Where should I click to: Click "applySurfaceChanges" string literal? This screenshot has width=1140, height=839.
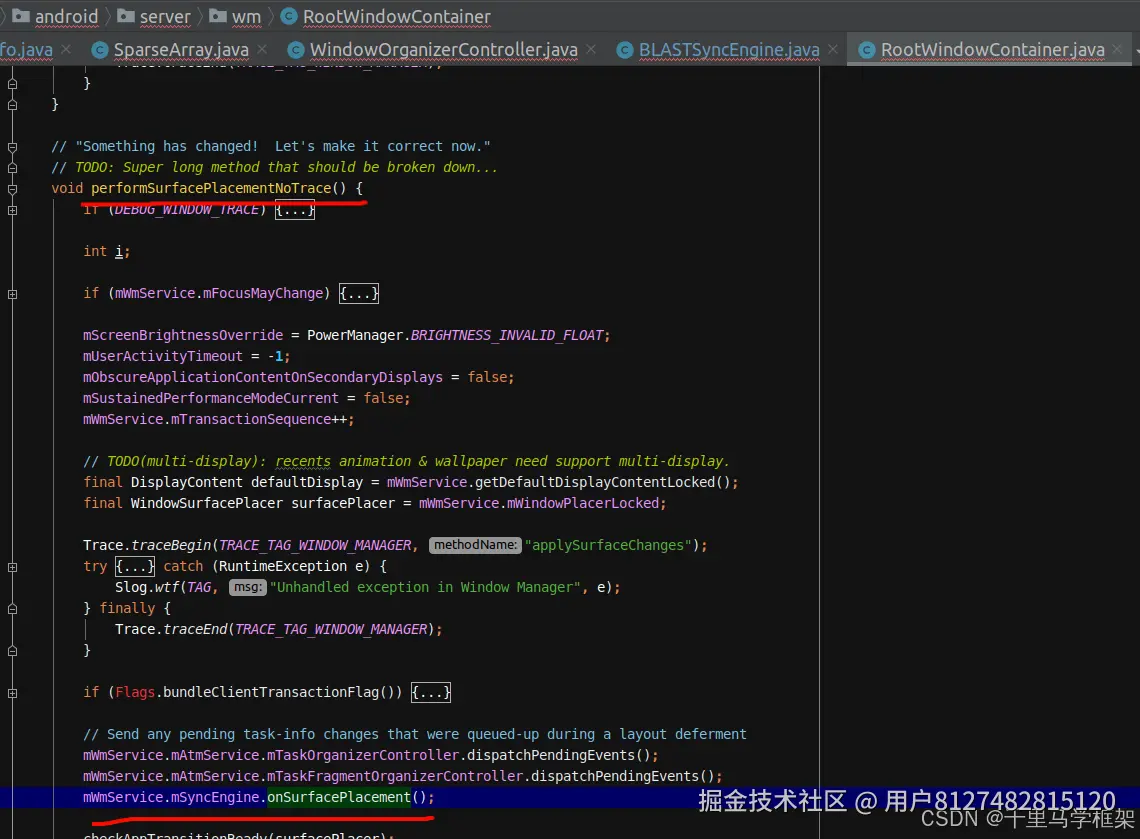point(608,545)
